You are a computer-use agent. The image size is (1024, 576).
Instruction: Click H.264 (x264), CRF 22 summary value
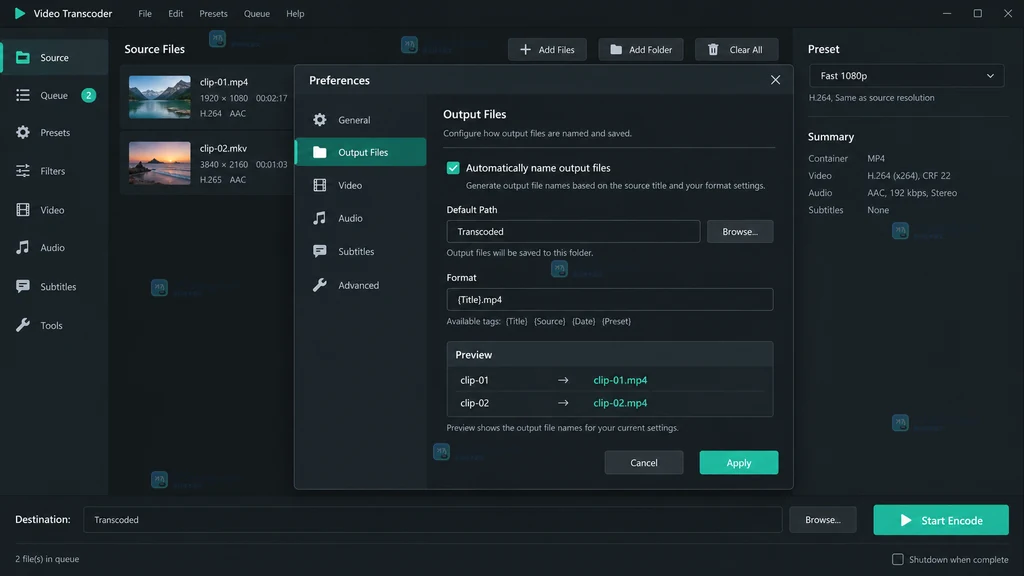909,176
